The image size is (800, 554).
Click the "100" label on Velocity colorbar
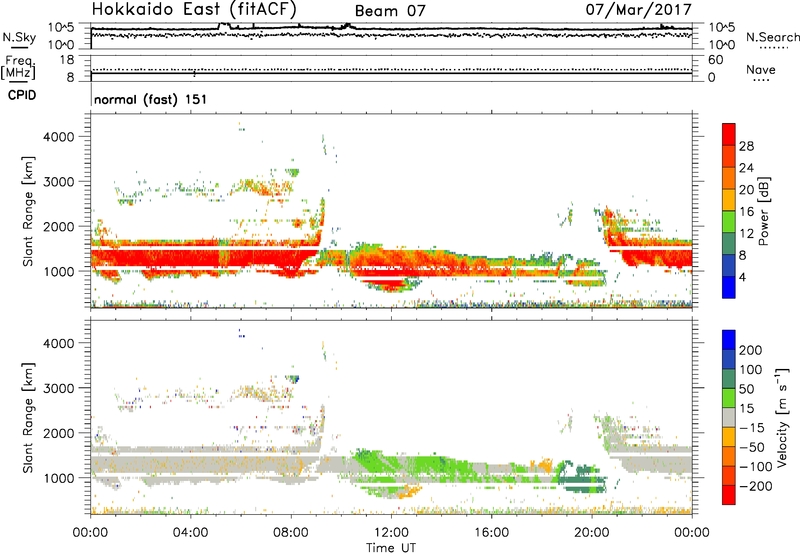tap(751, 369)
